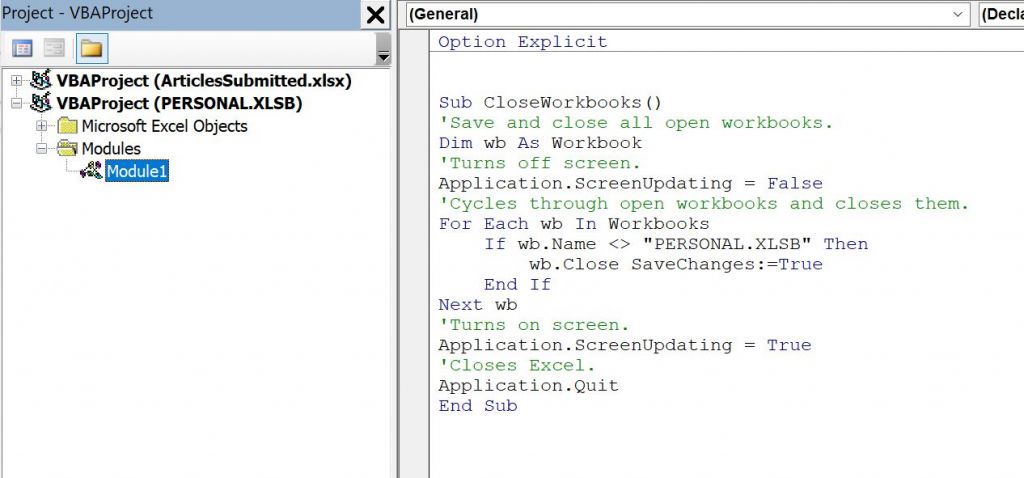1024x478 pixels.
Task: Collapse the Modules folder
Action: point(42,149)
